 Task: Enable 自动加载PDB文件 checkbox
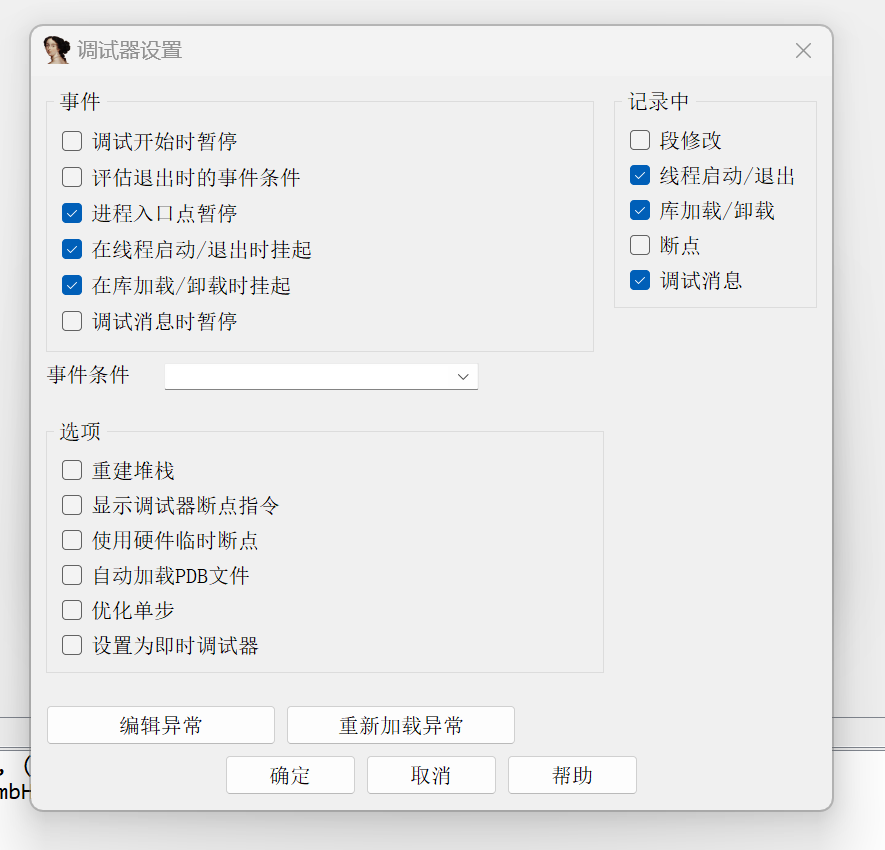coord(71,575)
